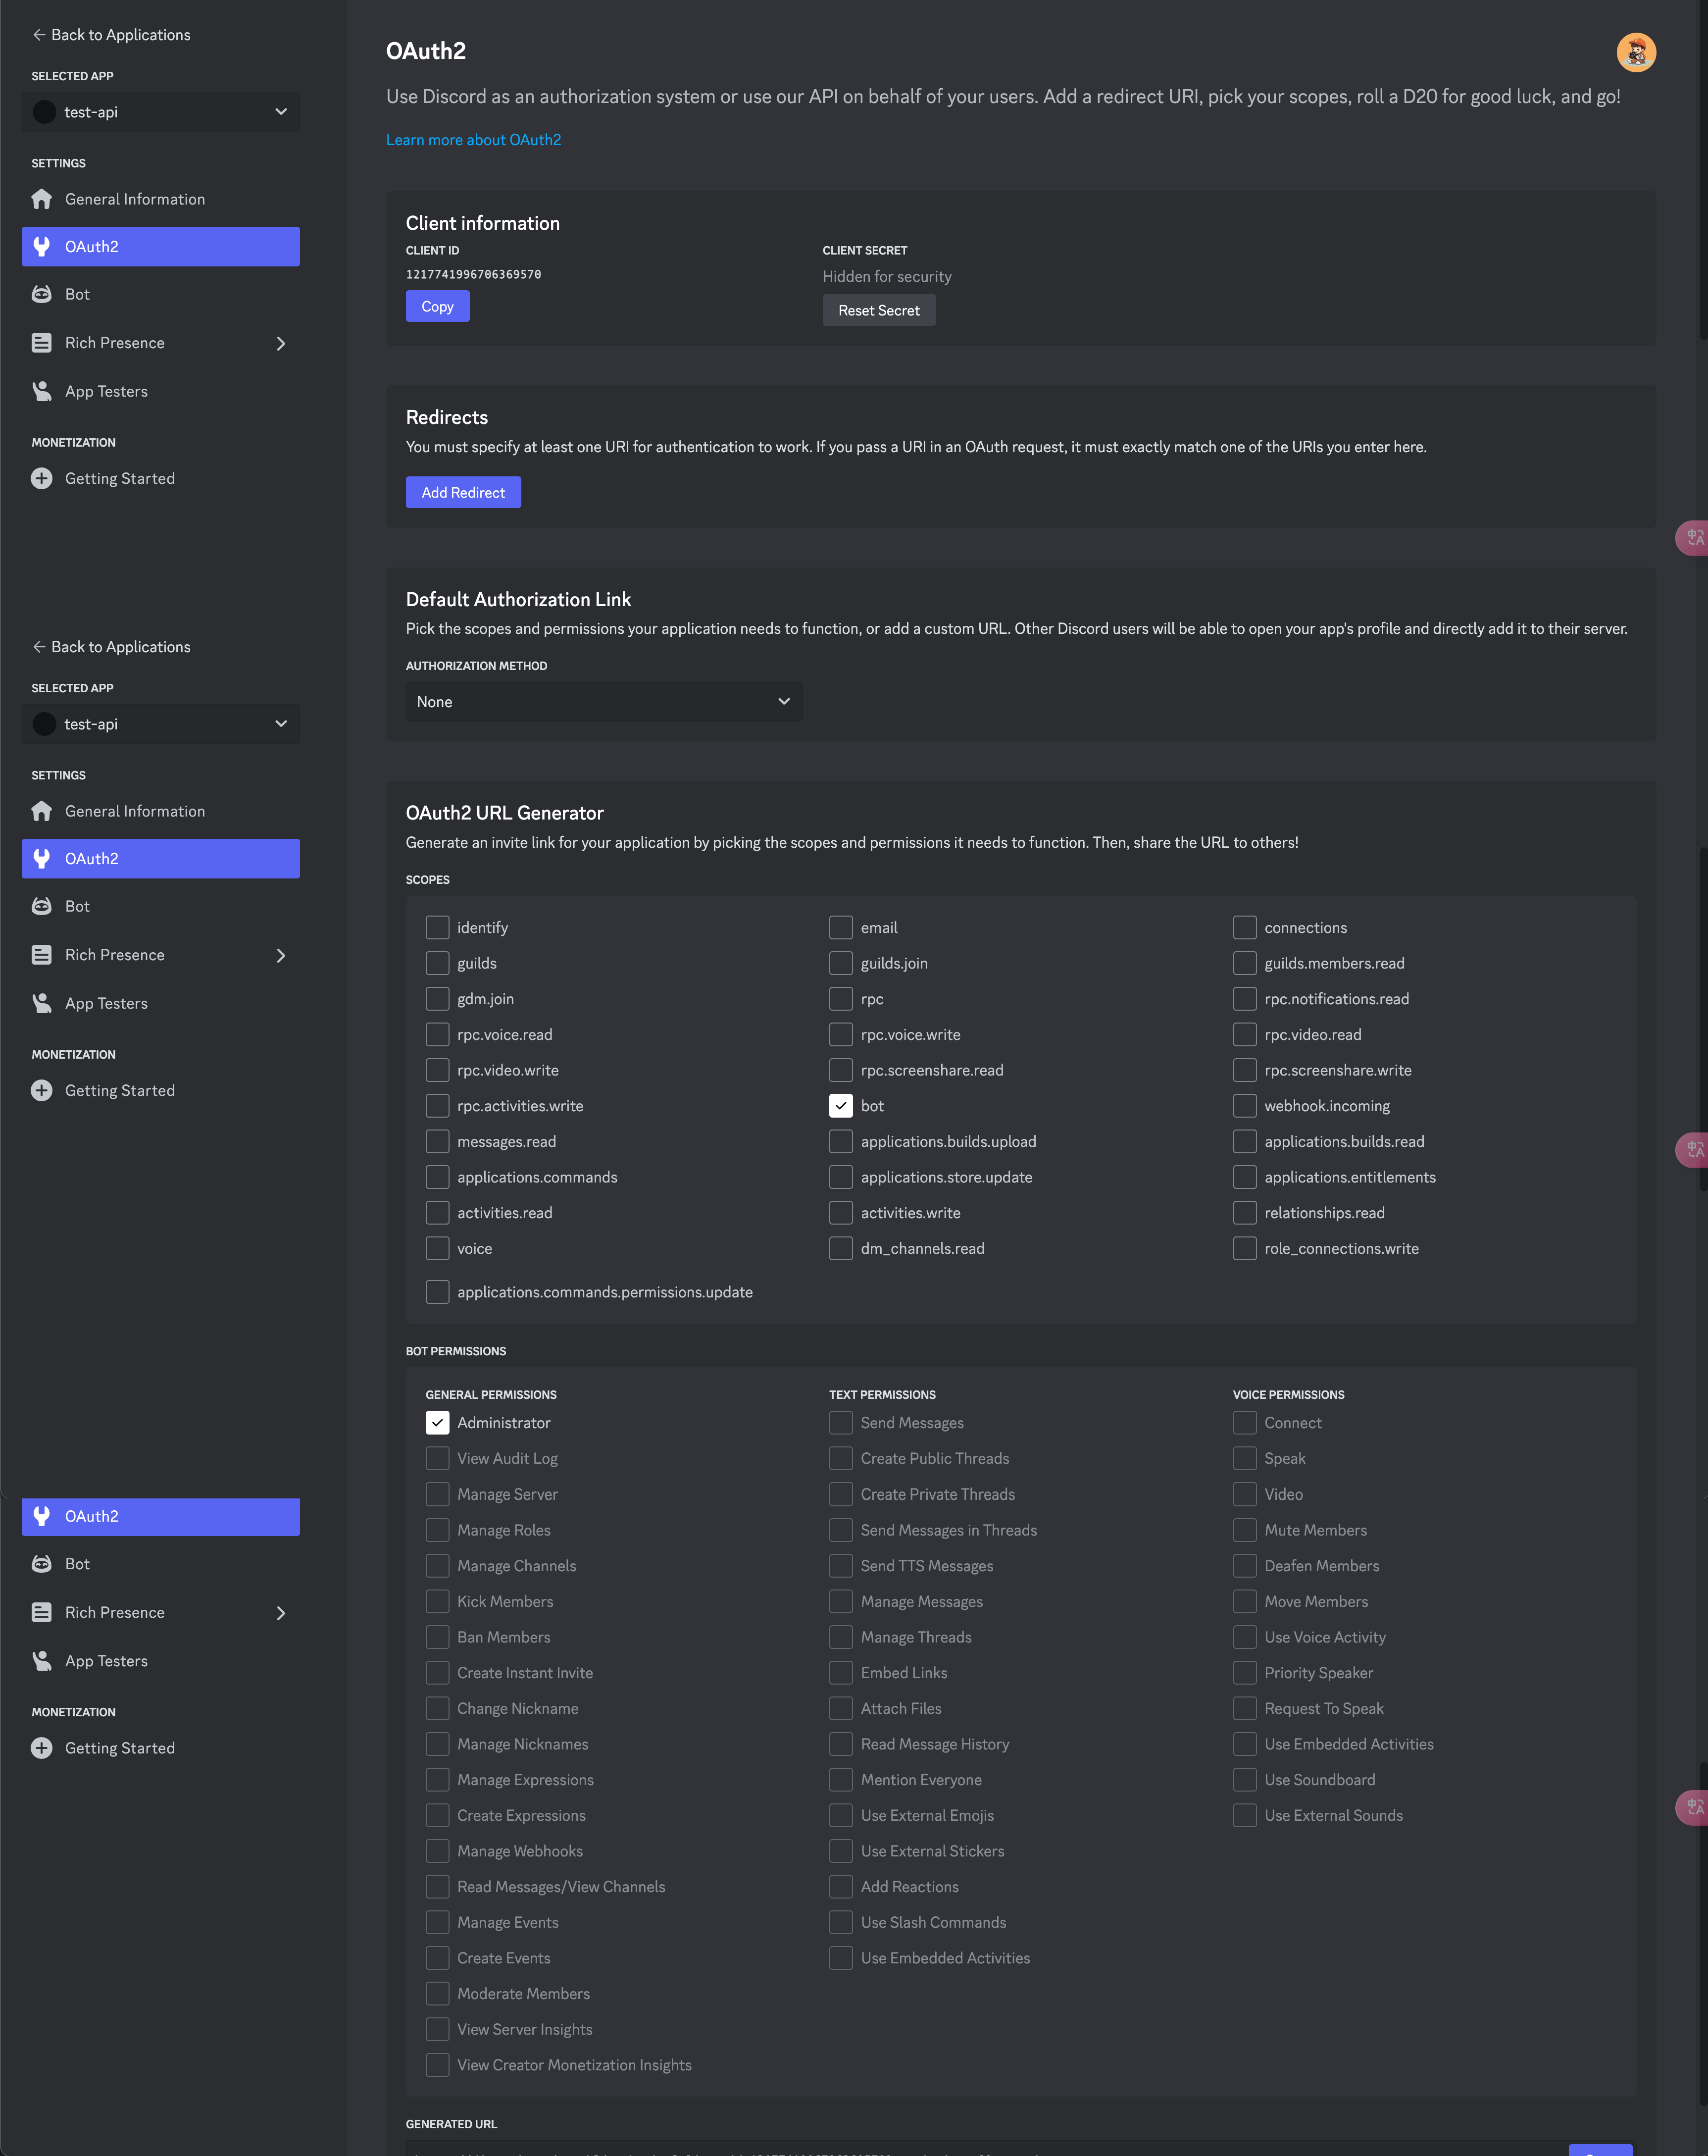Enable the voice scope checkbox
This screenshot has width=1708, height=2156.
[437, 1249]
